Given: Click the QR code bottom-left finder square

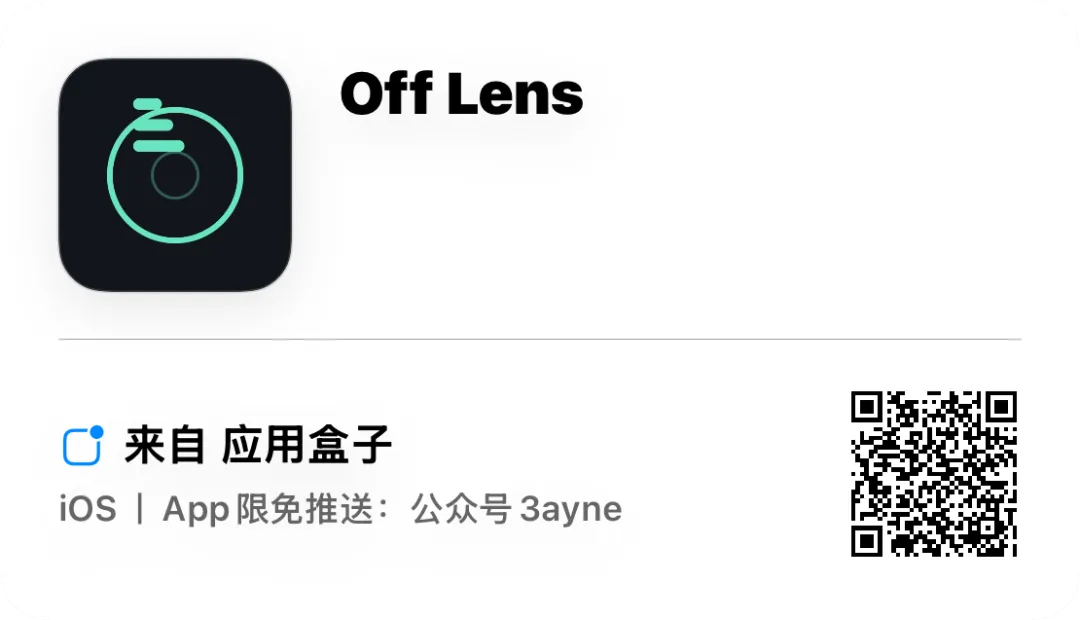Looking at the screenshot, I should [x=867, y=541].
